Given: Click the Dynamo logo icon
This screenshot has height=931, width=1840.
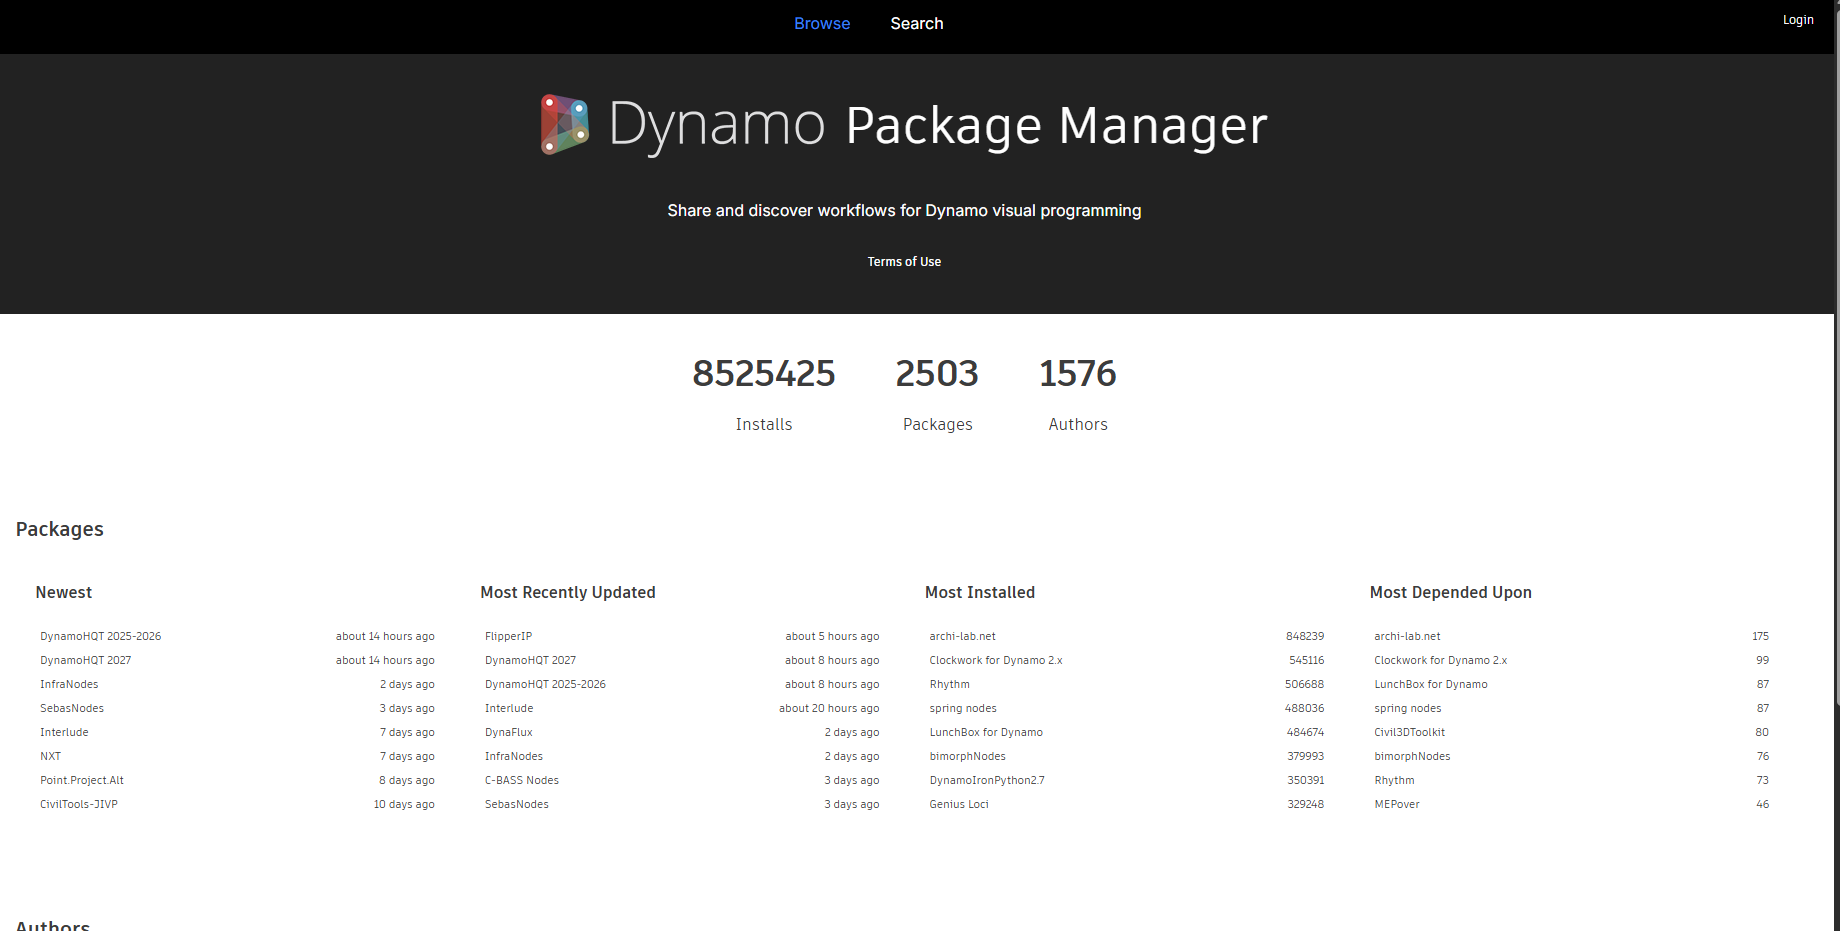Looking at the screenshot, I should (565, 125).
